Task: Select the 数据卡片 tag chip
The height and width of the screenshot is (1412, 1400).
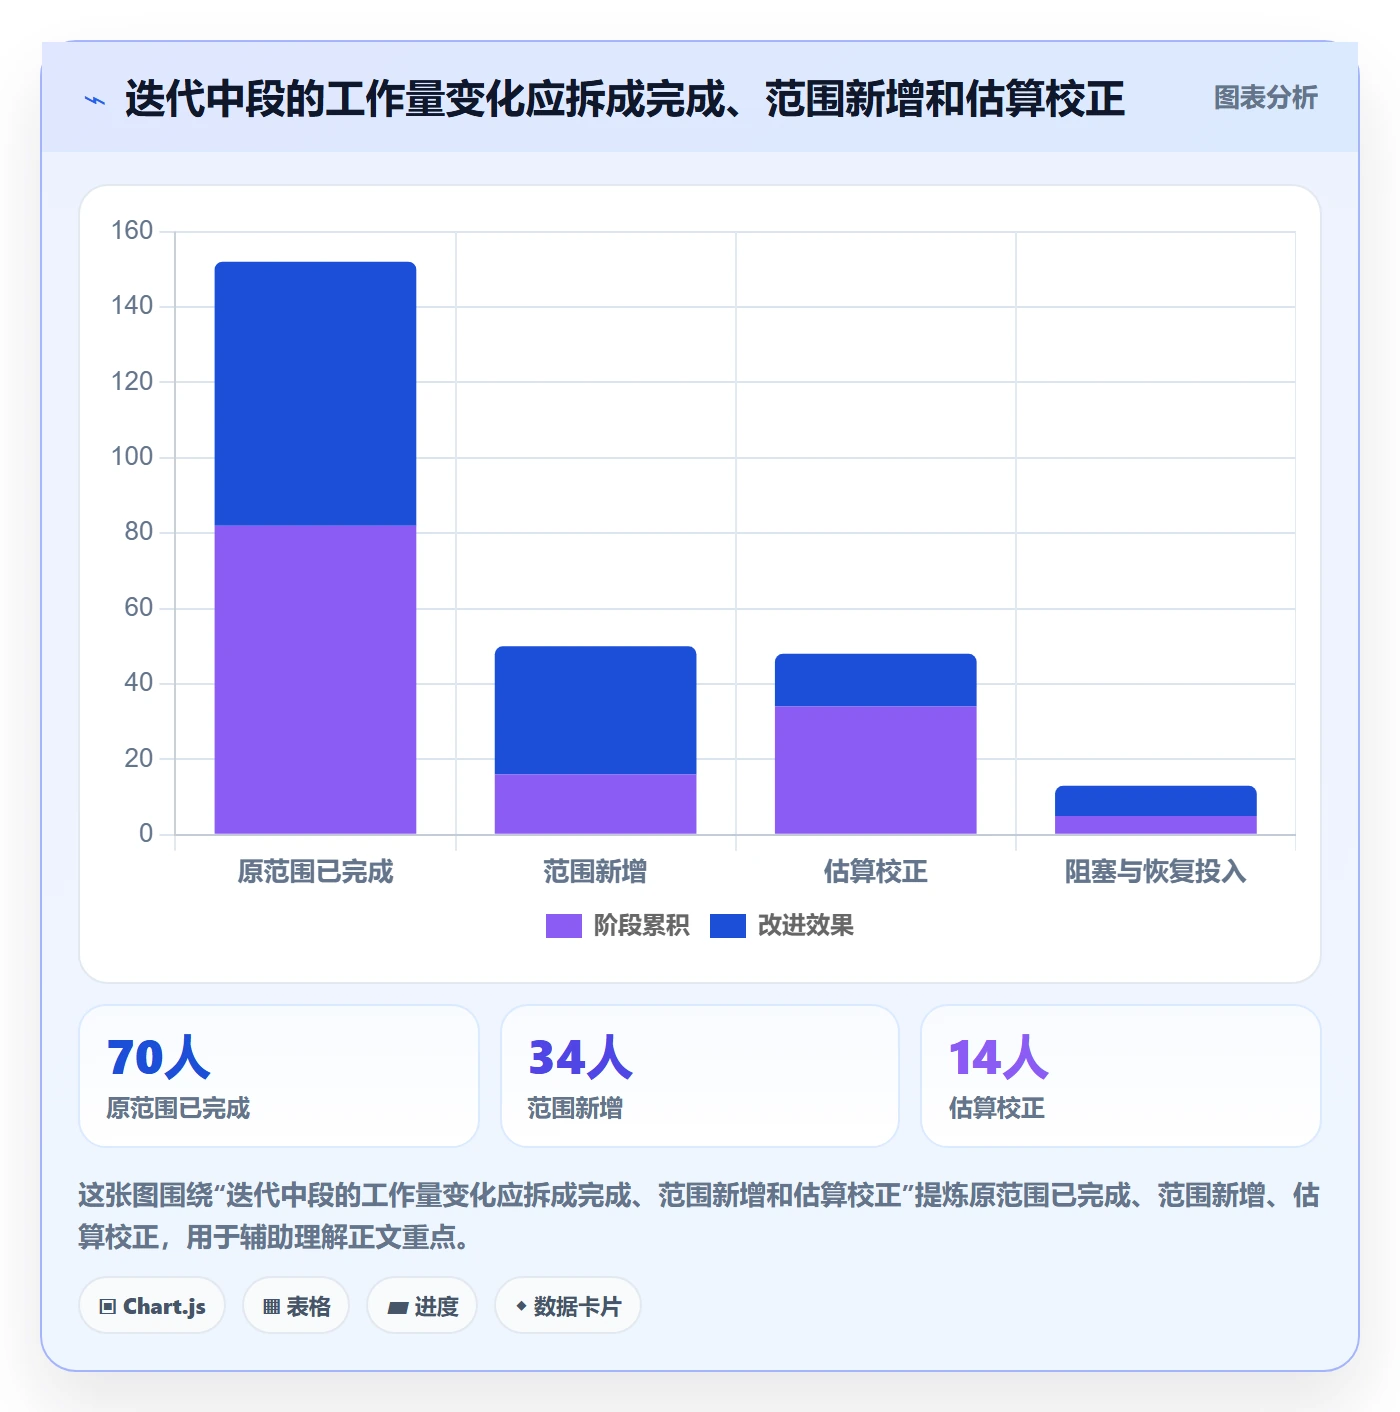Action: (568, 1306)
